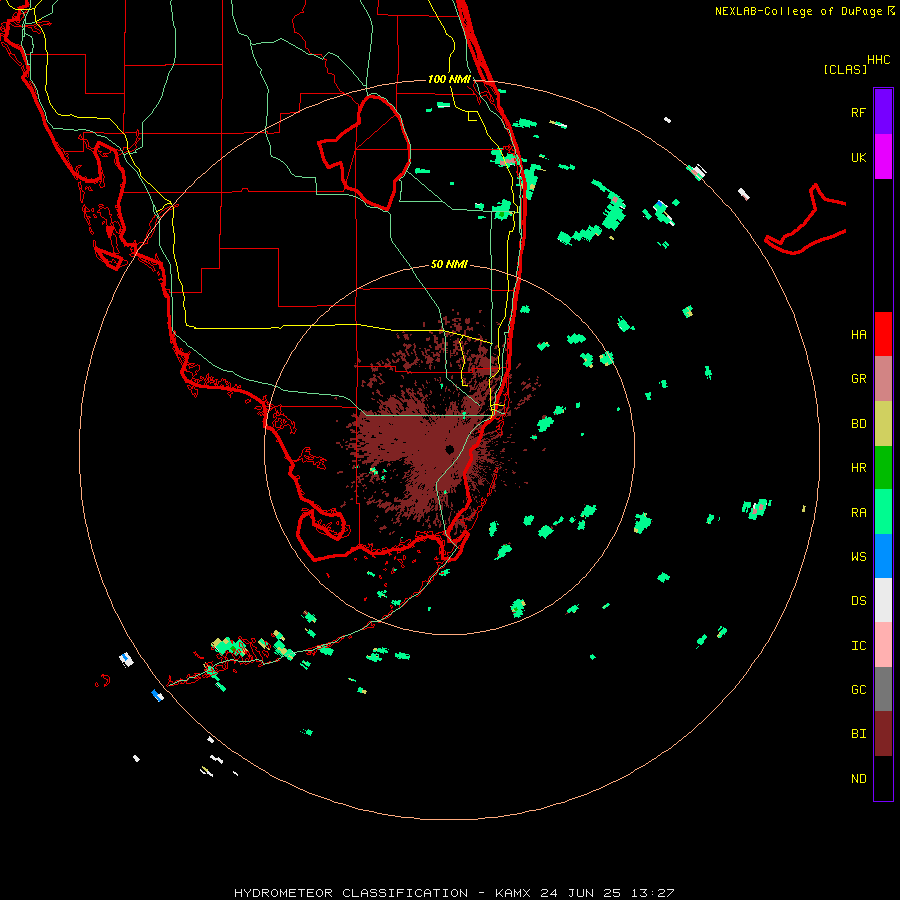Screen dimensions: 900x900
Task: Click the RF legend label
Action: coord(858,112)
